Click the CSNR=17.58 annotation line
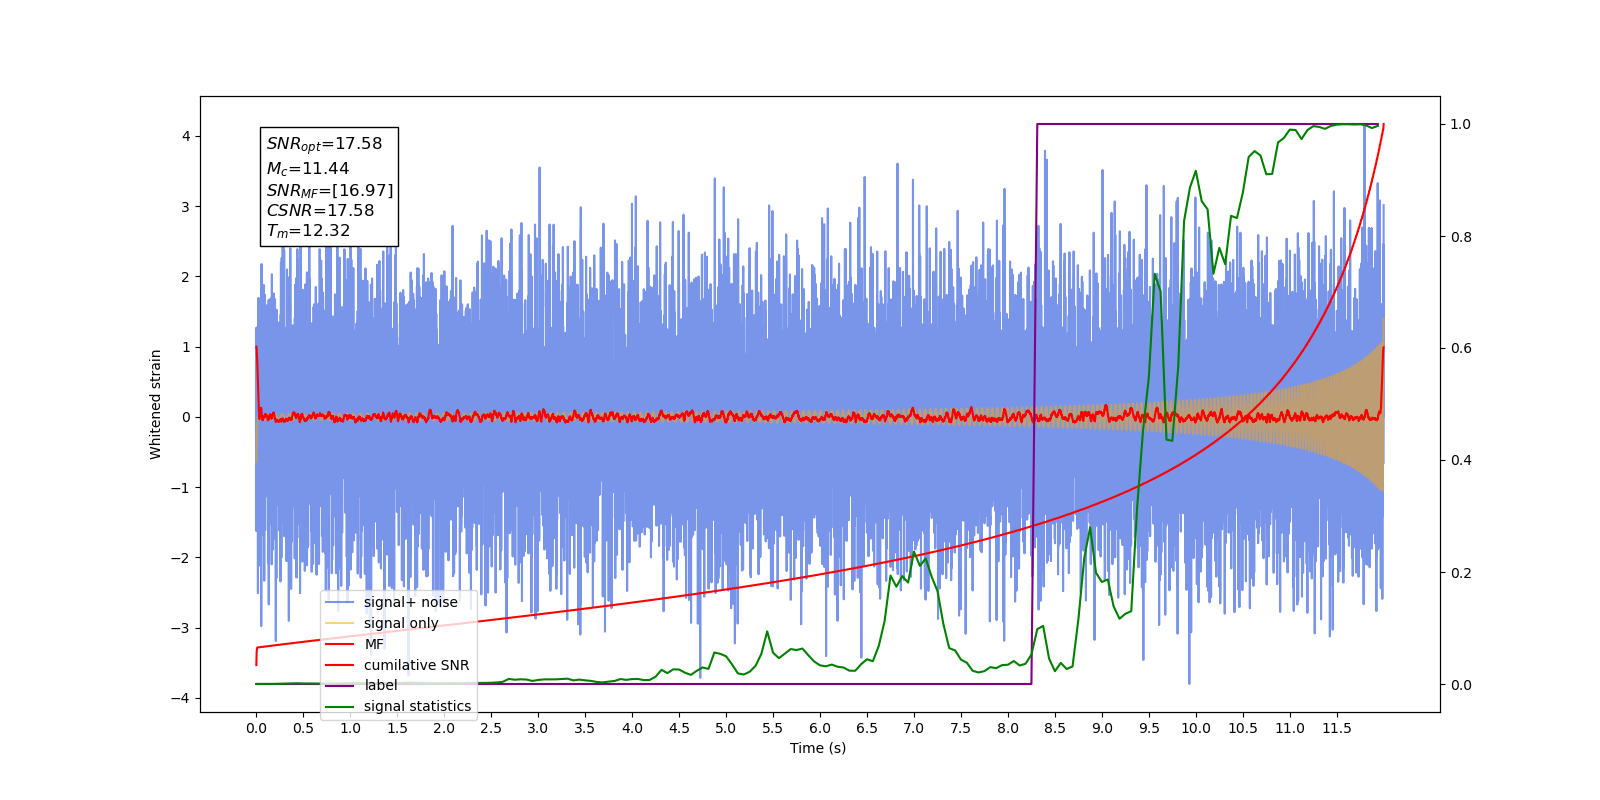Image resolution: width=1600 pixels, height=800 pixels. [320, 211]
